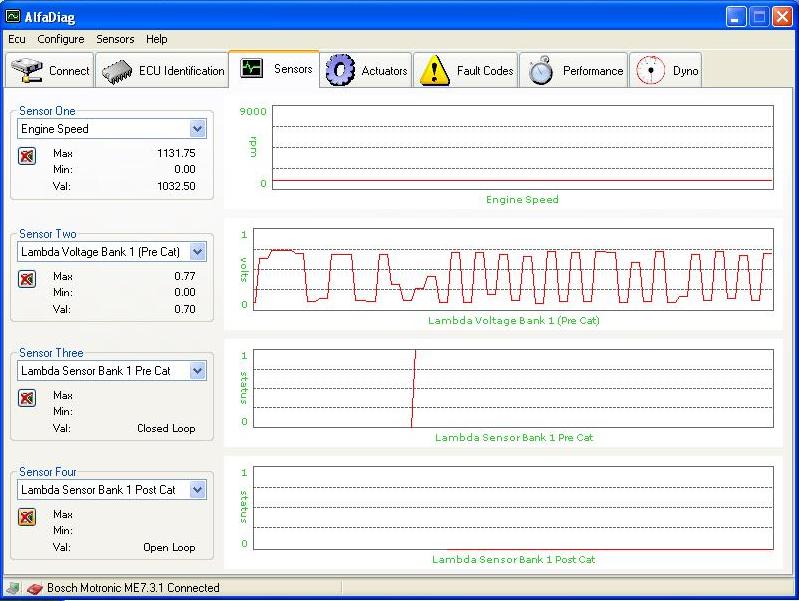Click the red car connection status icon
799x601 pixels.
(34, 589)
